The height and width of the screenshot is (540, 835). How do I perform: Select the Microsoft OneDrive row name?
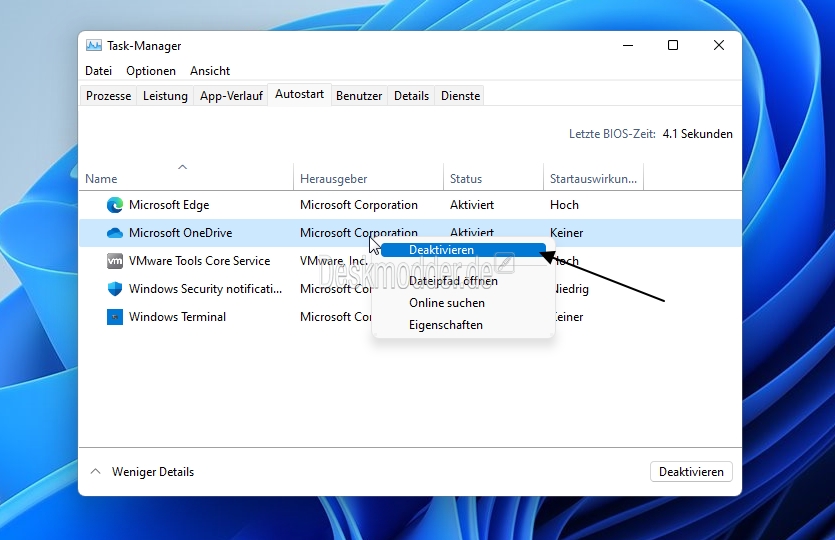click(181, 233)
